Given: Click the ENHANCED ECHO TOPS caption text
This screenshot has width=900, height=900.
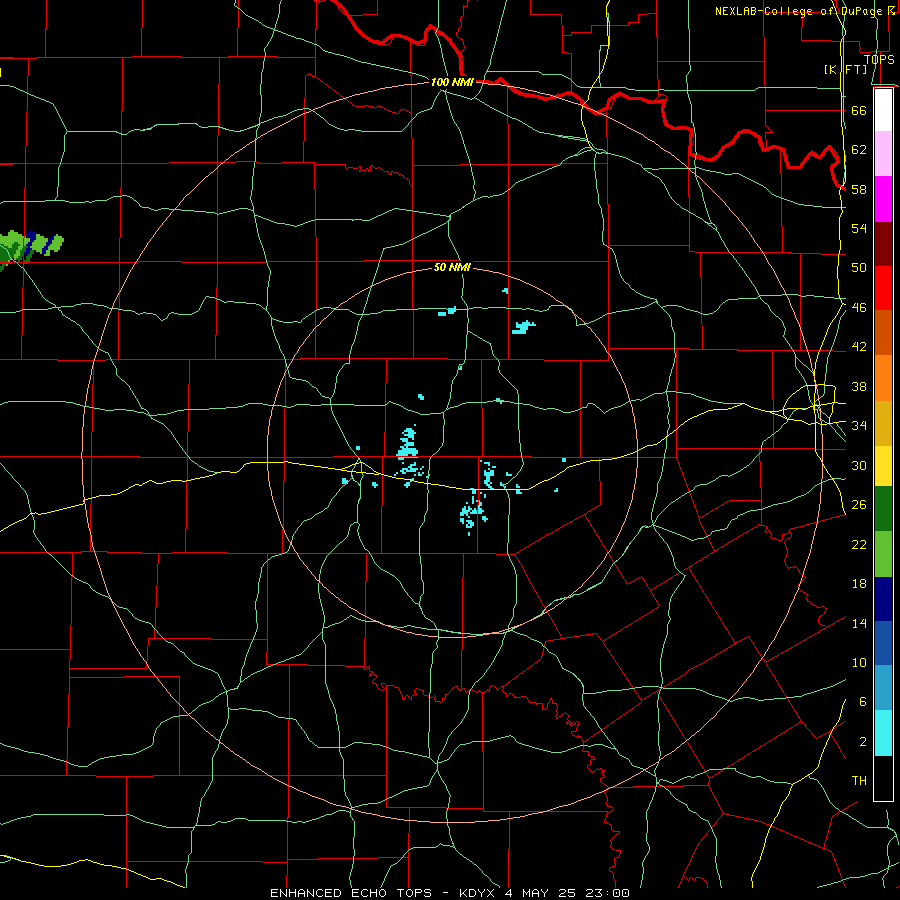Looking at the screenshot, I should click(x=350, y=893).
